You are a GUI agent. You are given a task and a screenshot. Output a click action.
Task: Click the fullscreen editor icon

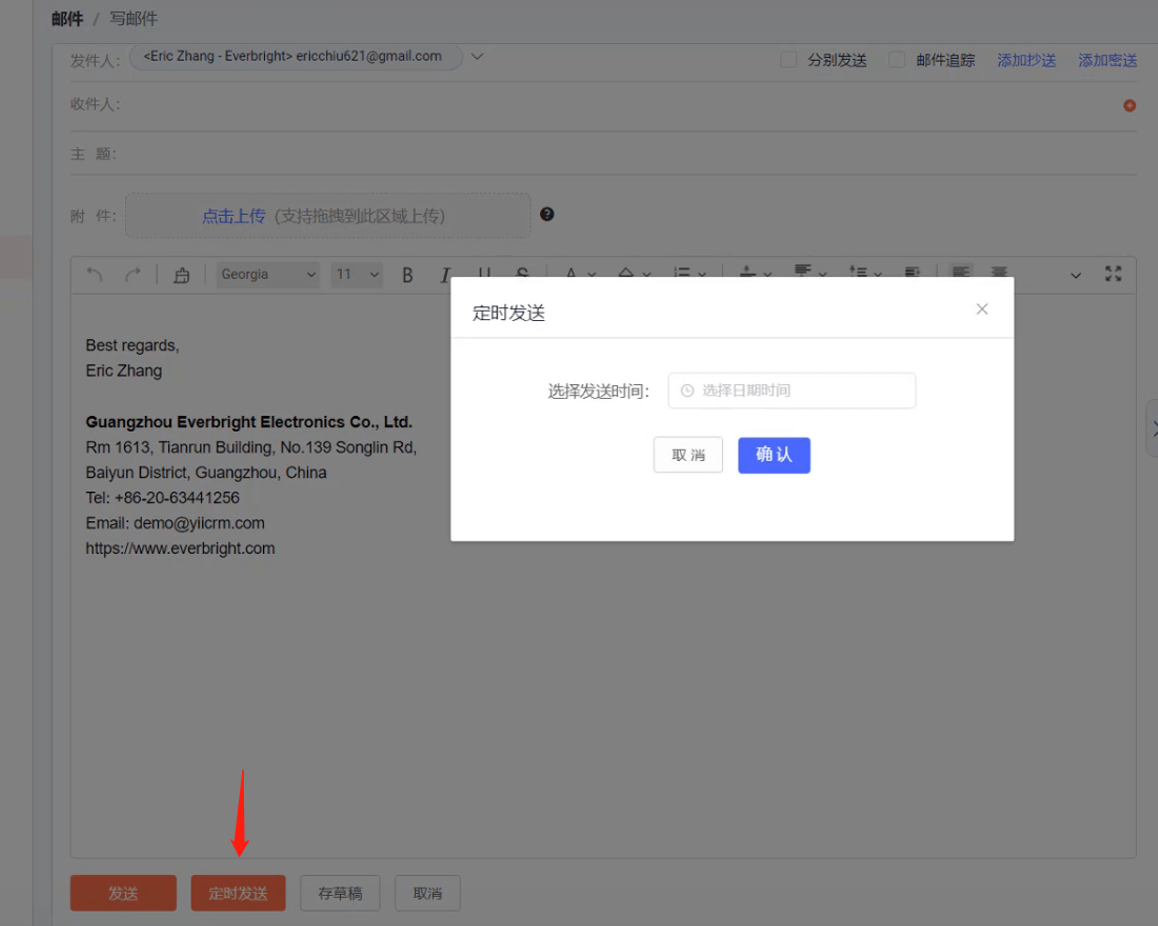pos(1113,274)
